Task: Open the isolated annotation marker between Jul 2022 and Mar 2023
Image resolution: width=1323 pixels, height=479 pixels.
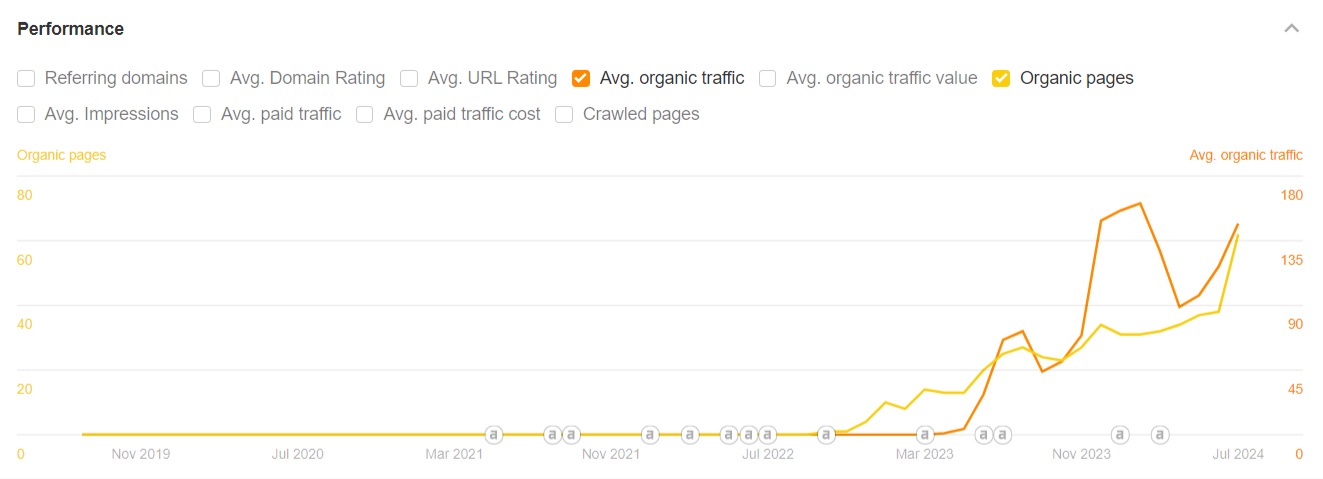Action: pyautogui.click(x=826, y=435)
